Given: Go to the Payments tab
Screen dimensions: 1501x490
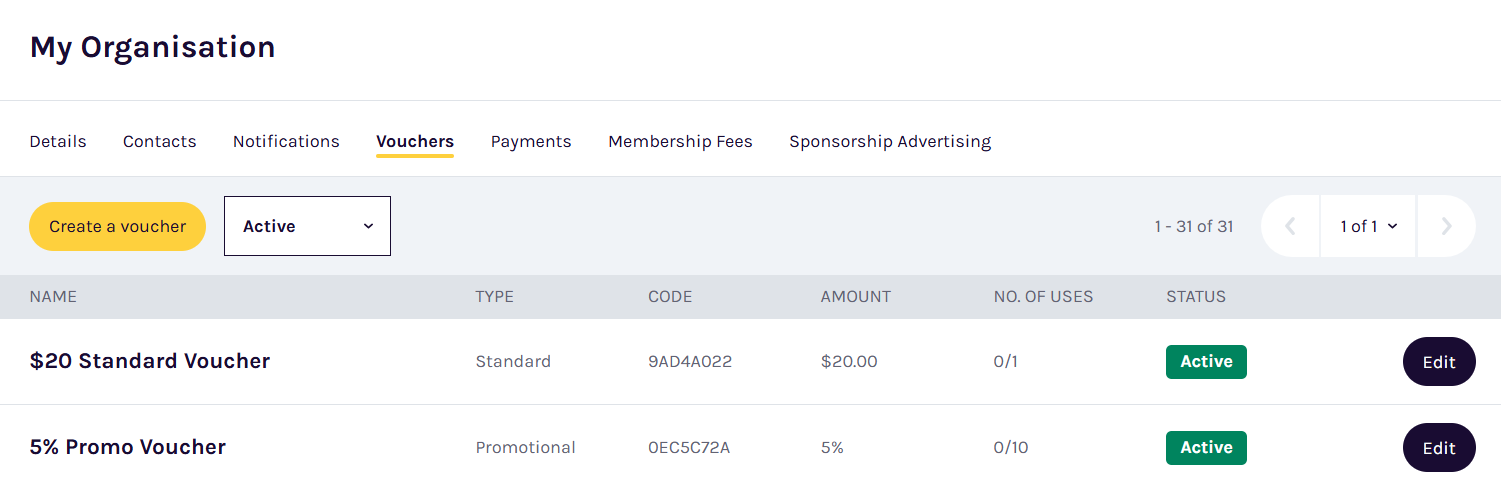Looking at the screenshot, I should point(531,142).
